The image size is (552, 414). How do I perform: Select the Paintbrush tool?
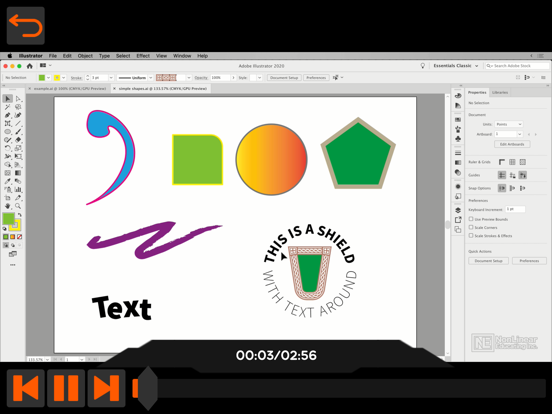click(x=18, y=132)
